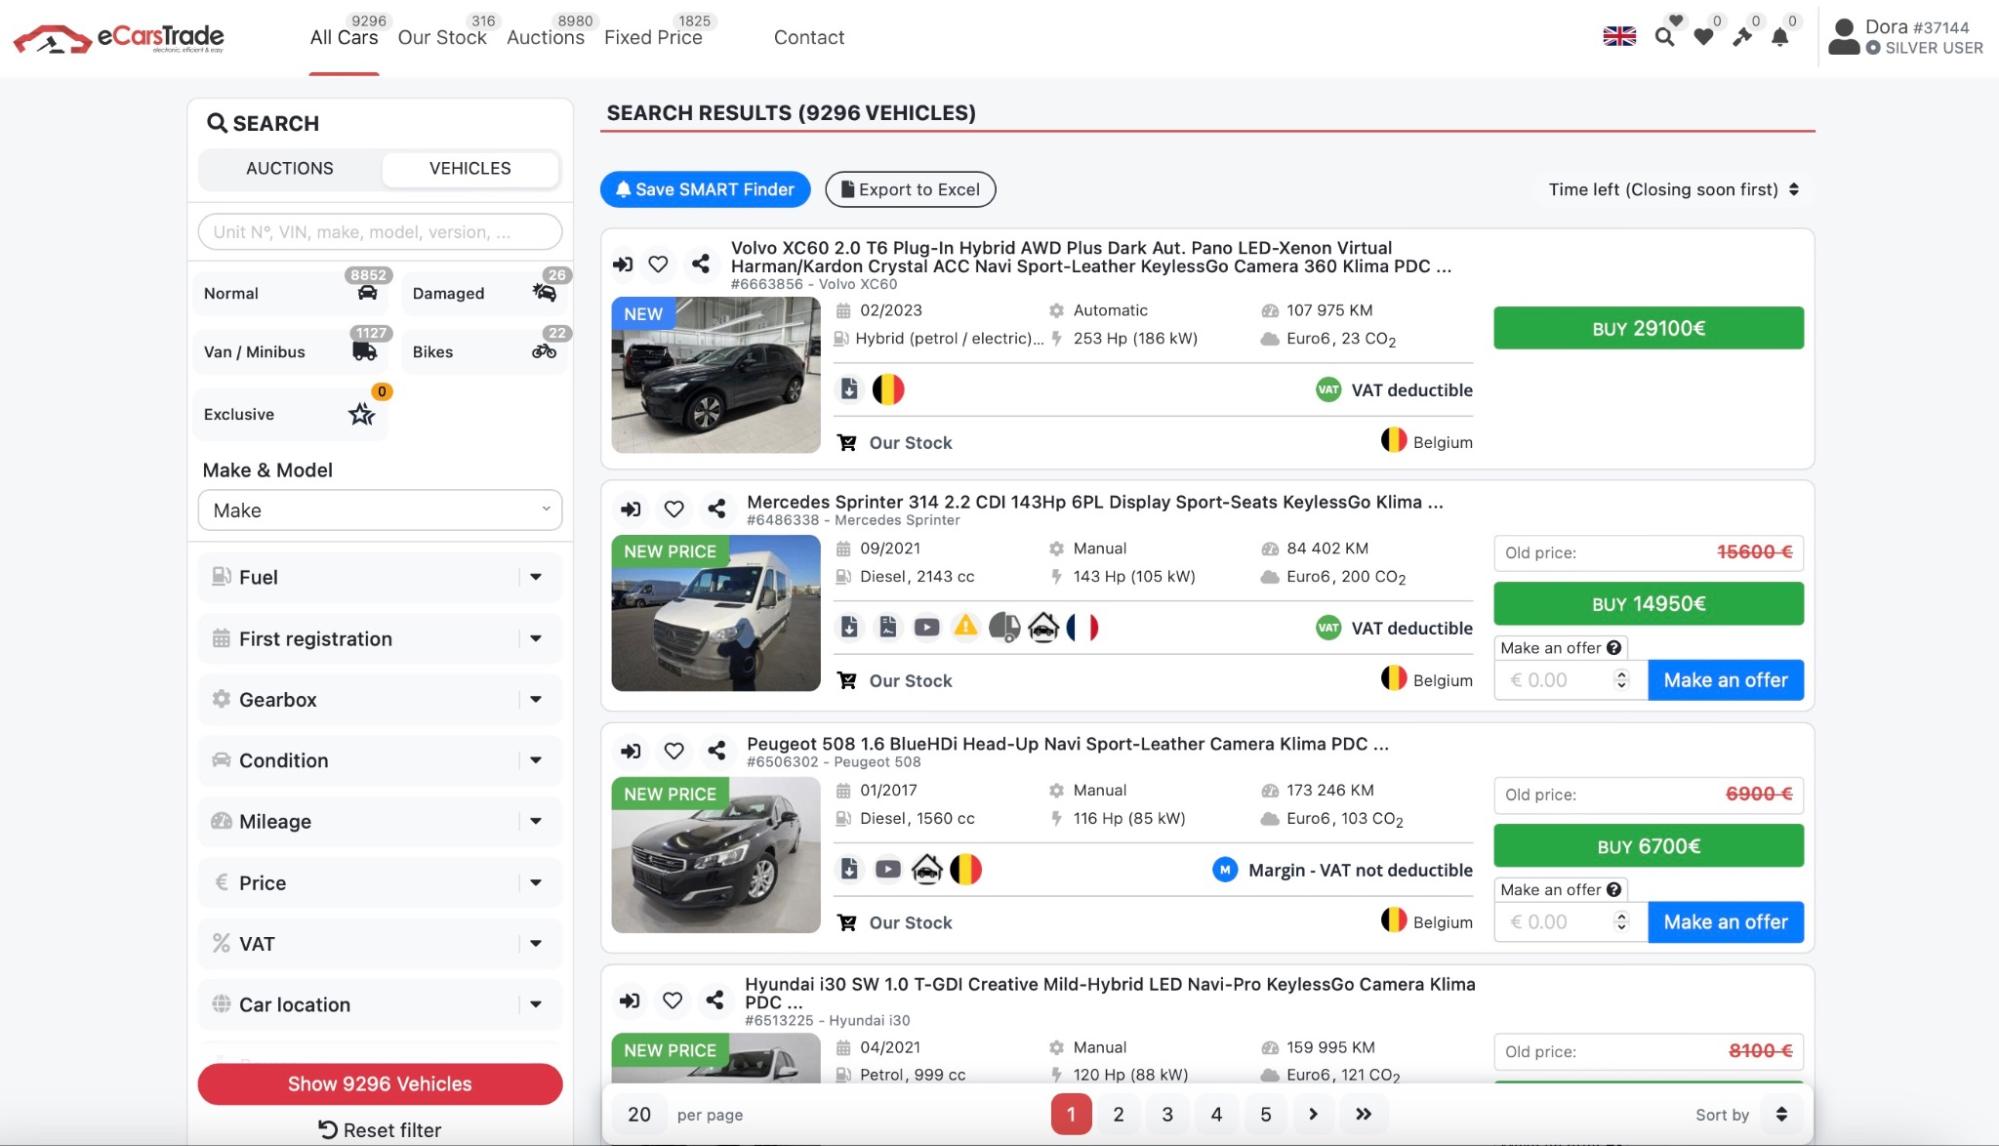
Task: Download the Volvo XC60 document icon
Action: coord(849,389)
